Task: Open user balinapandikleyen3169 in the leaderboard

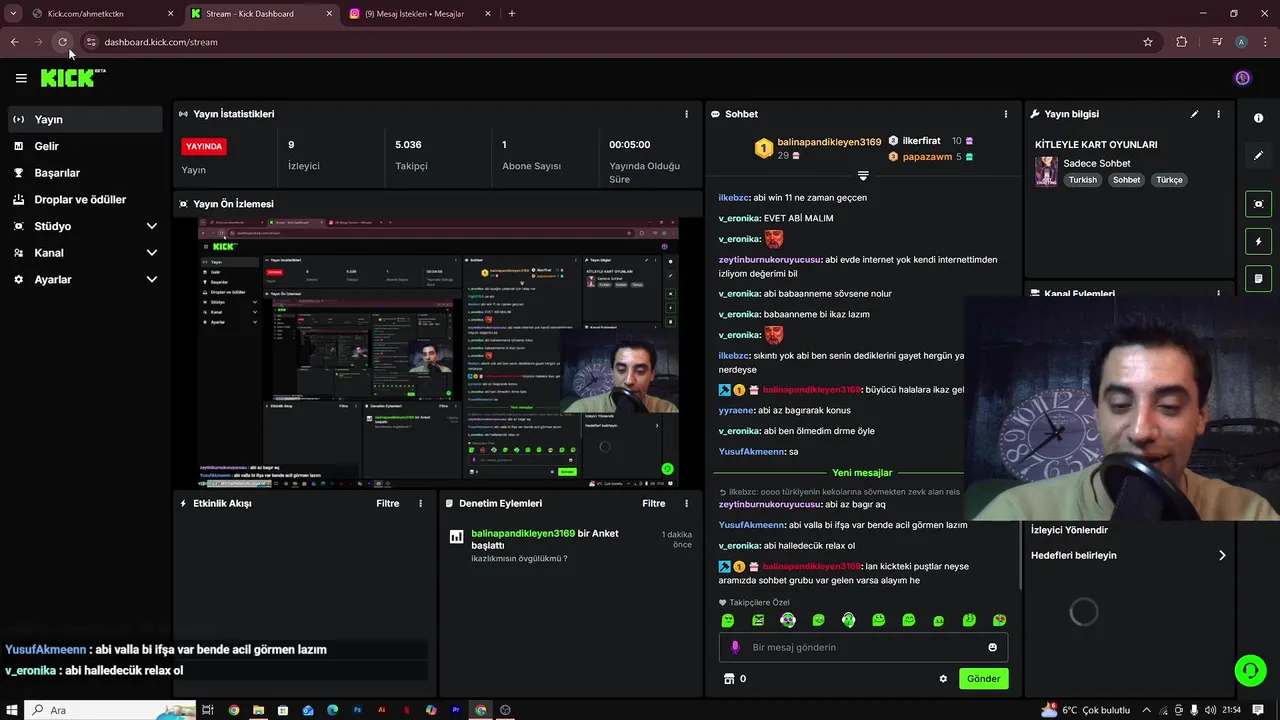Action: point(829,142)
